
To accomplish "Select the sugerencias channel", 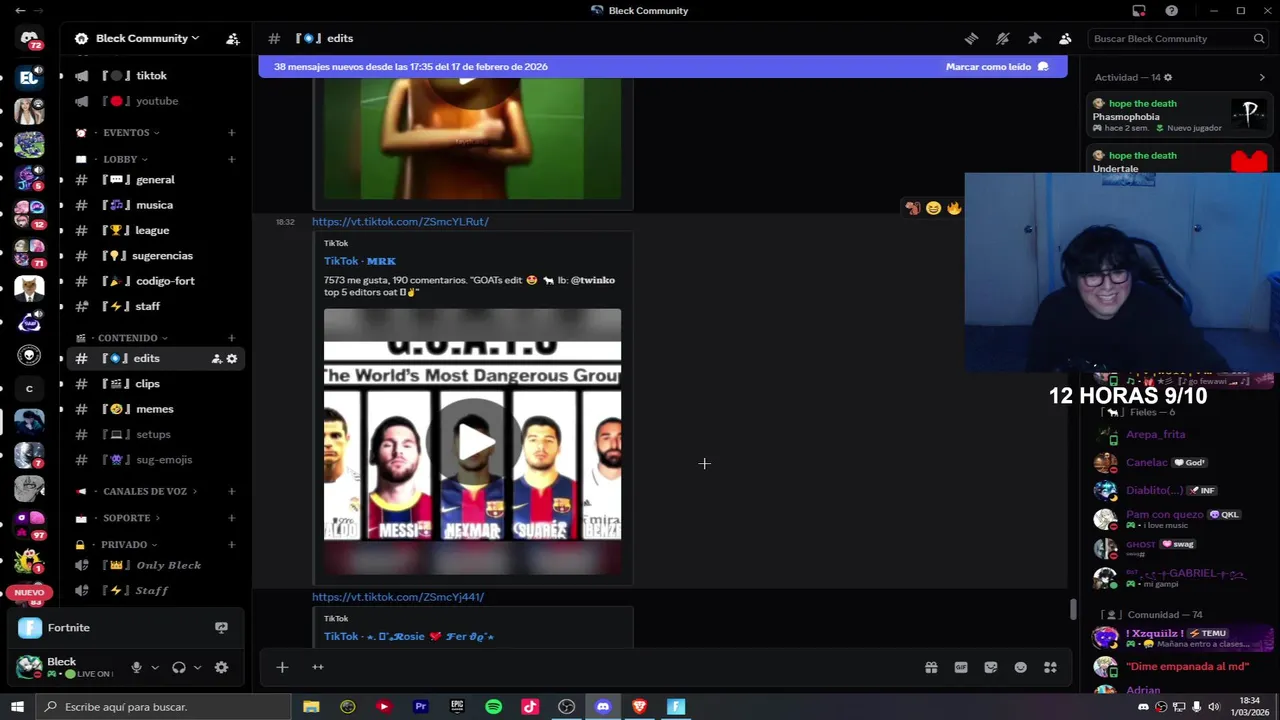I will point(156,256).
